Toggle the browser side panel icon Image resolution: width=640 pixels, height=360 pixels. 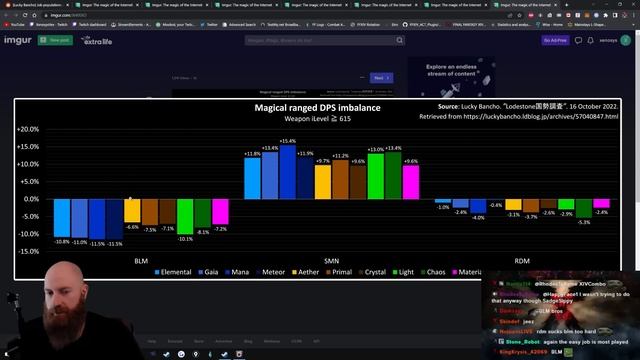point(615,15)
